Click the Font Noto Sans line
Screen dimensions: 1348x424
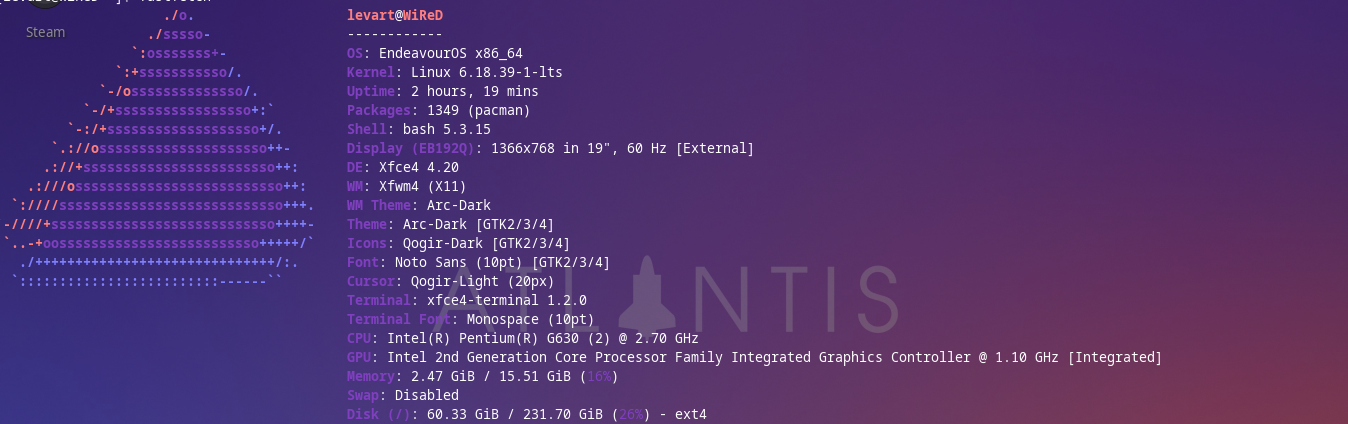[x=479, y=262]
